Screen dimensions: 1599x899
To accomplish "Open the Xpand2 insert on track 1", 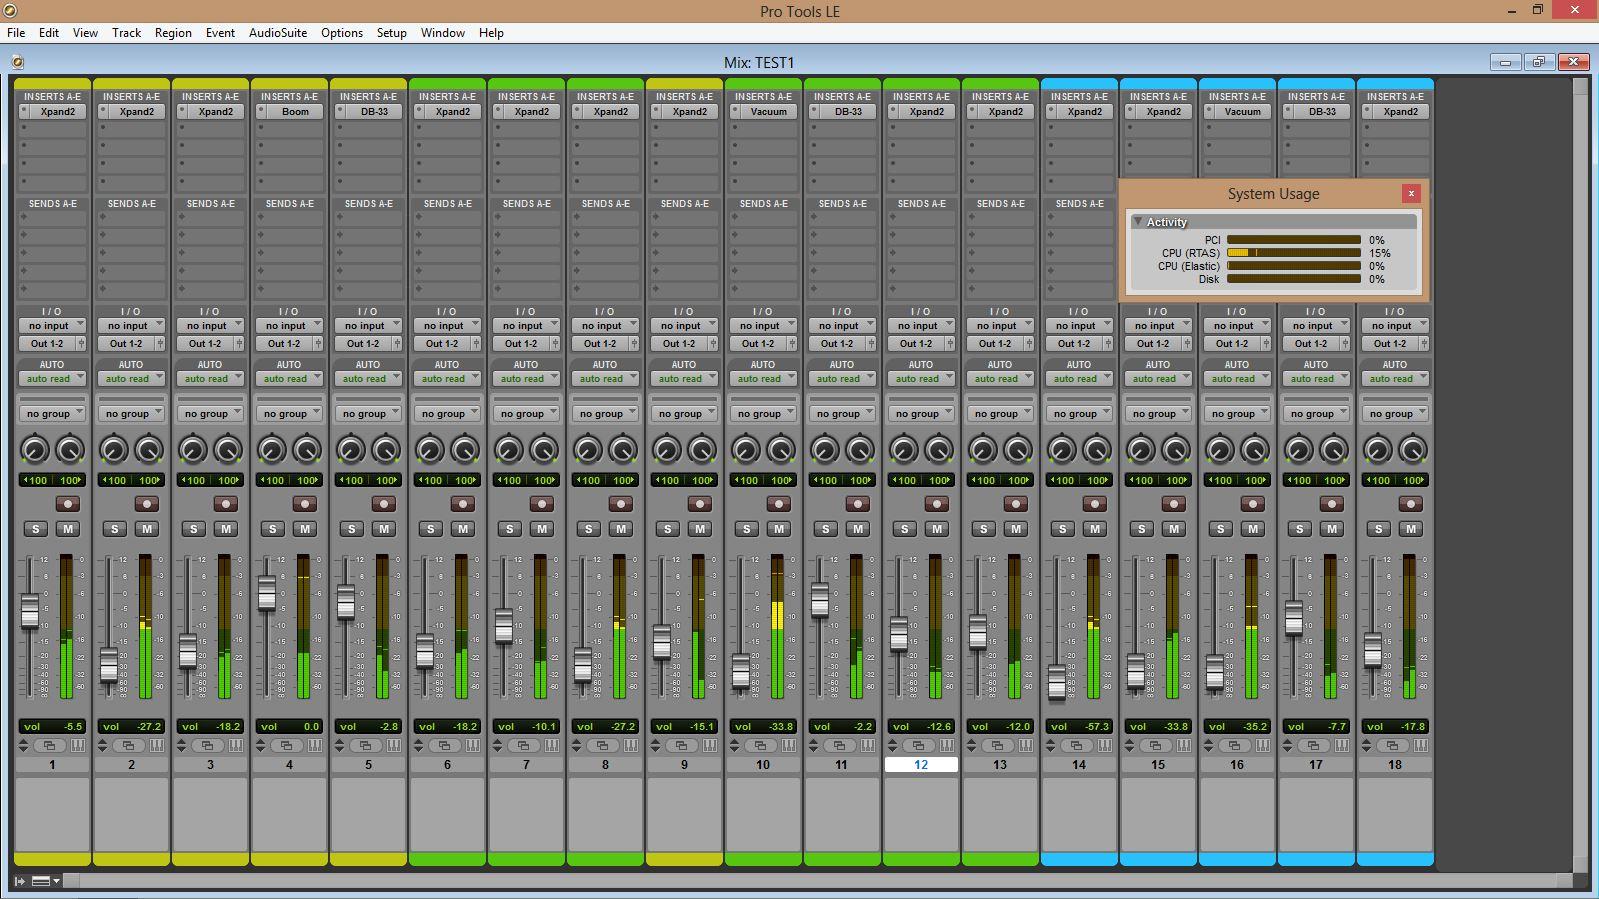I will click(58, 112).
